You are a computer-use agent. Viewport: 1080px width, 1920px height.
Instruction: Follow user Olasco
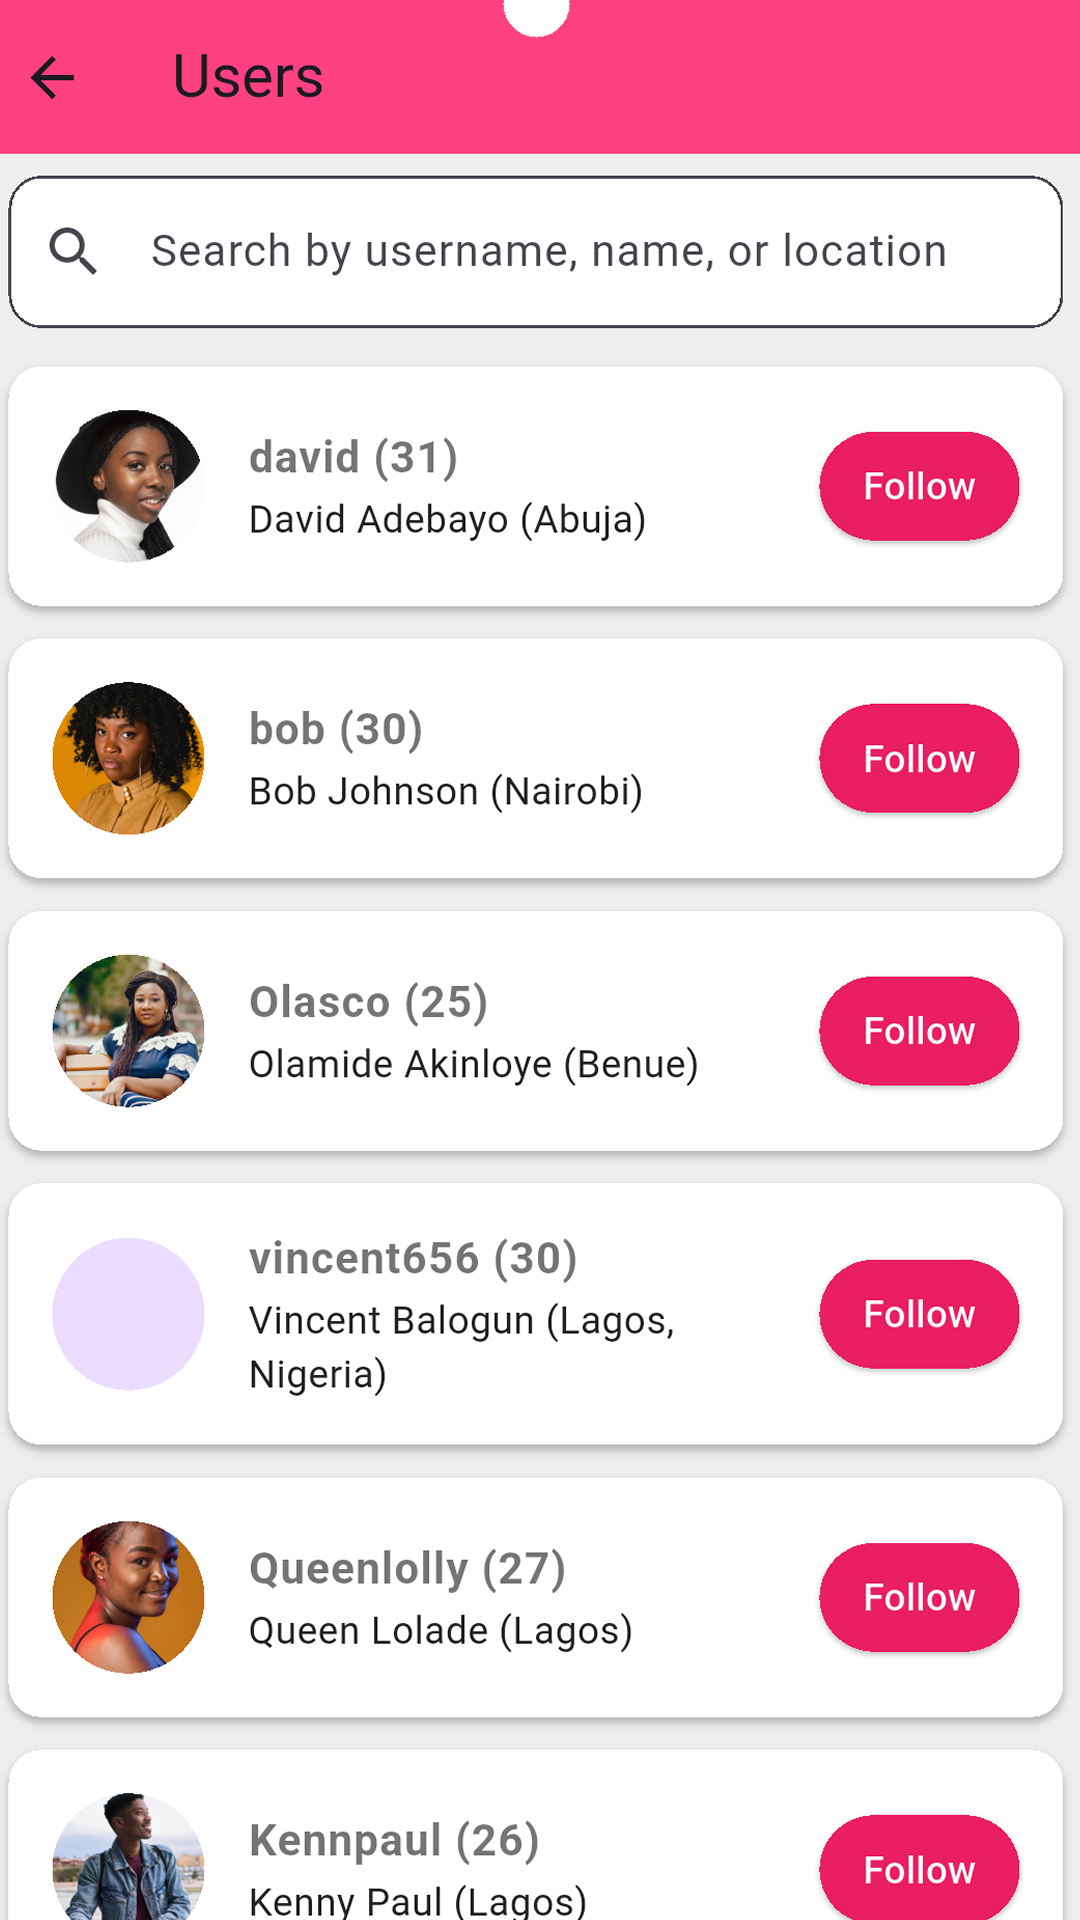point(919,1030)
